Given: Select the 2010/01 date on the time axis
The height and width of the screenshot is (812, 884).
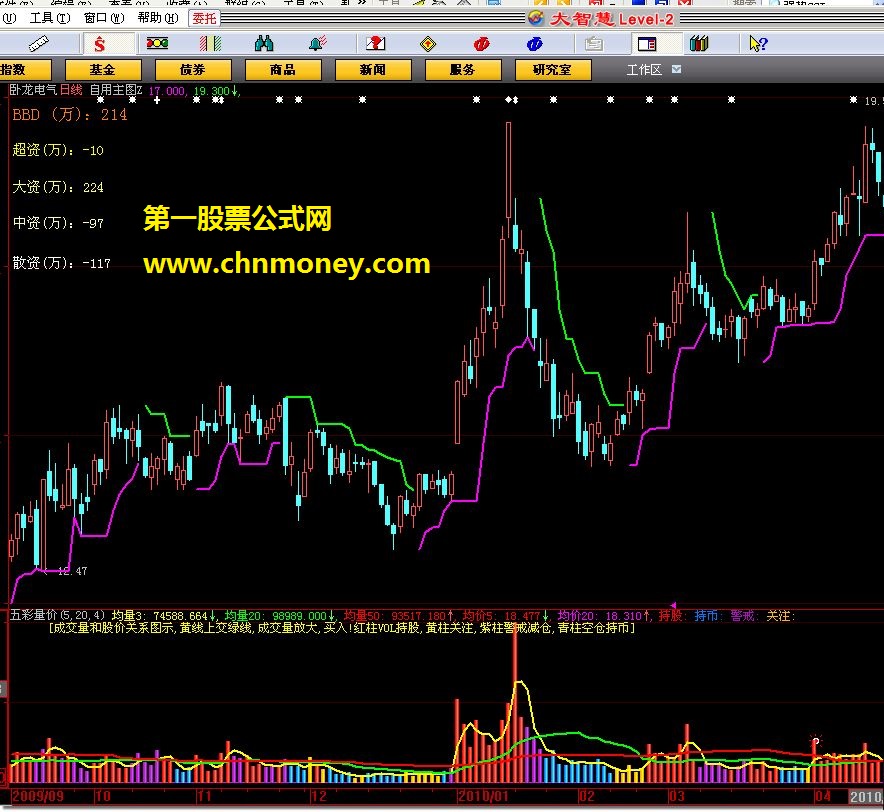Looking at the screenshot, I should pos(483,796).
